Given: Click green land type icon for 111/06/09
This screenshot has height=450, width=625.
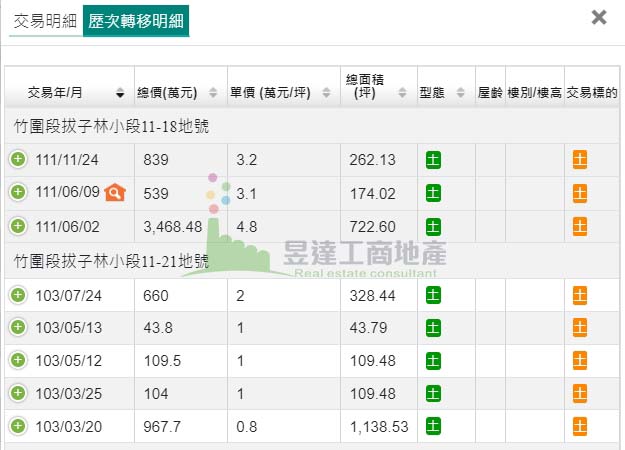Looking at the screenshot, I should (x=433, y=193).
